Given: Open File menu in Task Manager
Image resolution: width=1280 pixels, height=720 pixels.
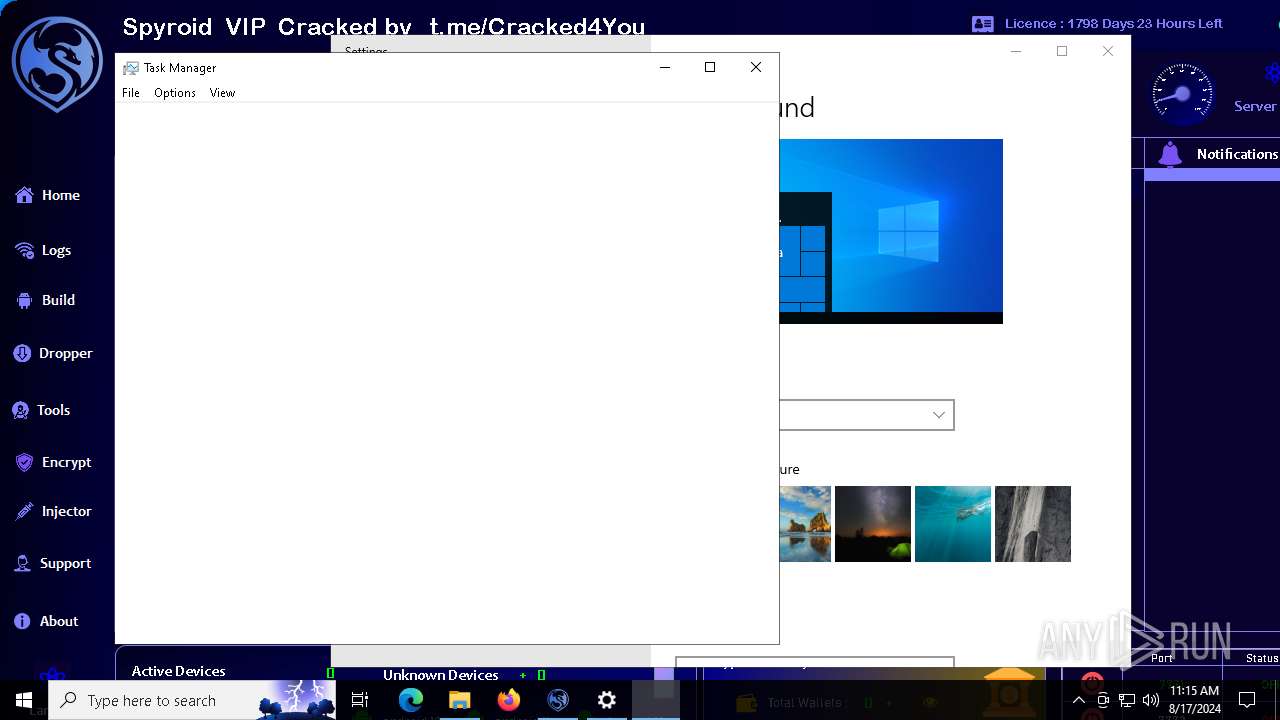Looking at the screenshot, I should 131,93.
